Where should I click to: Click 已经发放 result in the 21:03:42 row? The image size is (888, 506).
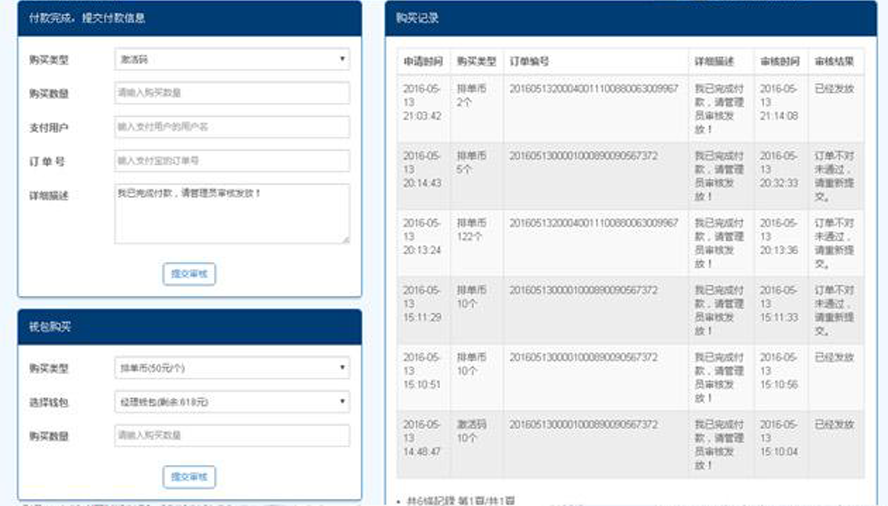pyautogui.click(x=834, y=89)
